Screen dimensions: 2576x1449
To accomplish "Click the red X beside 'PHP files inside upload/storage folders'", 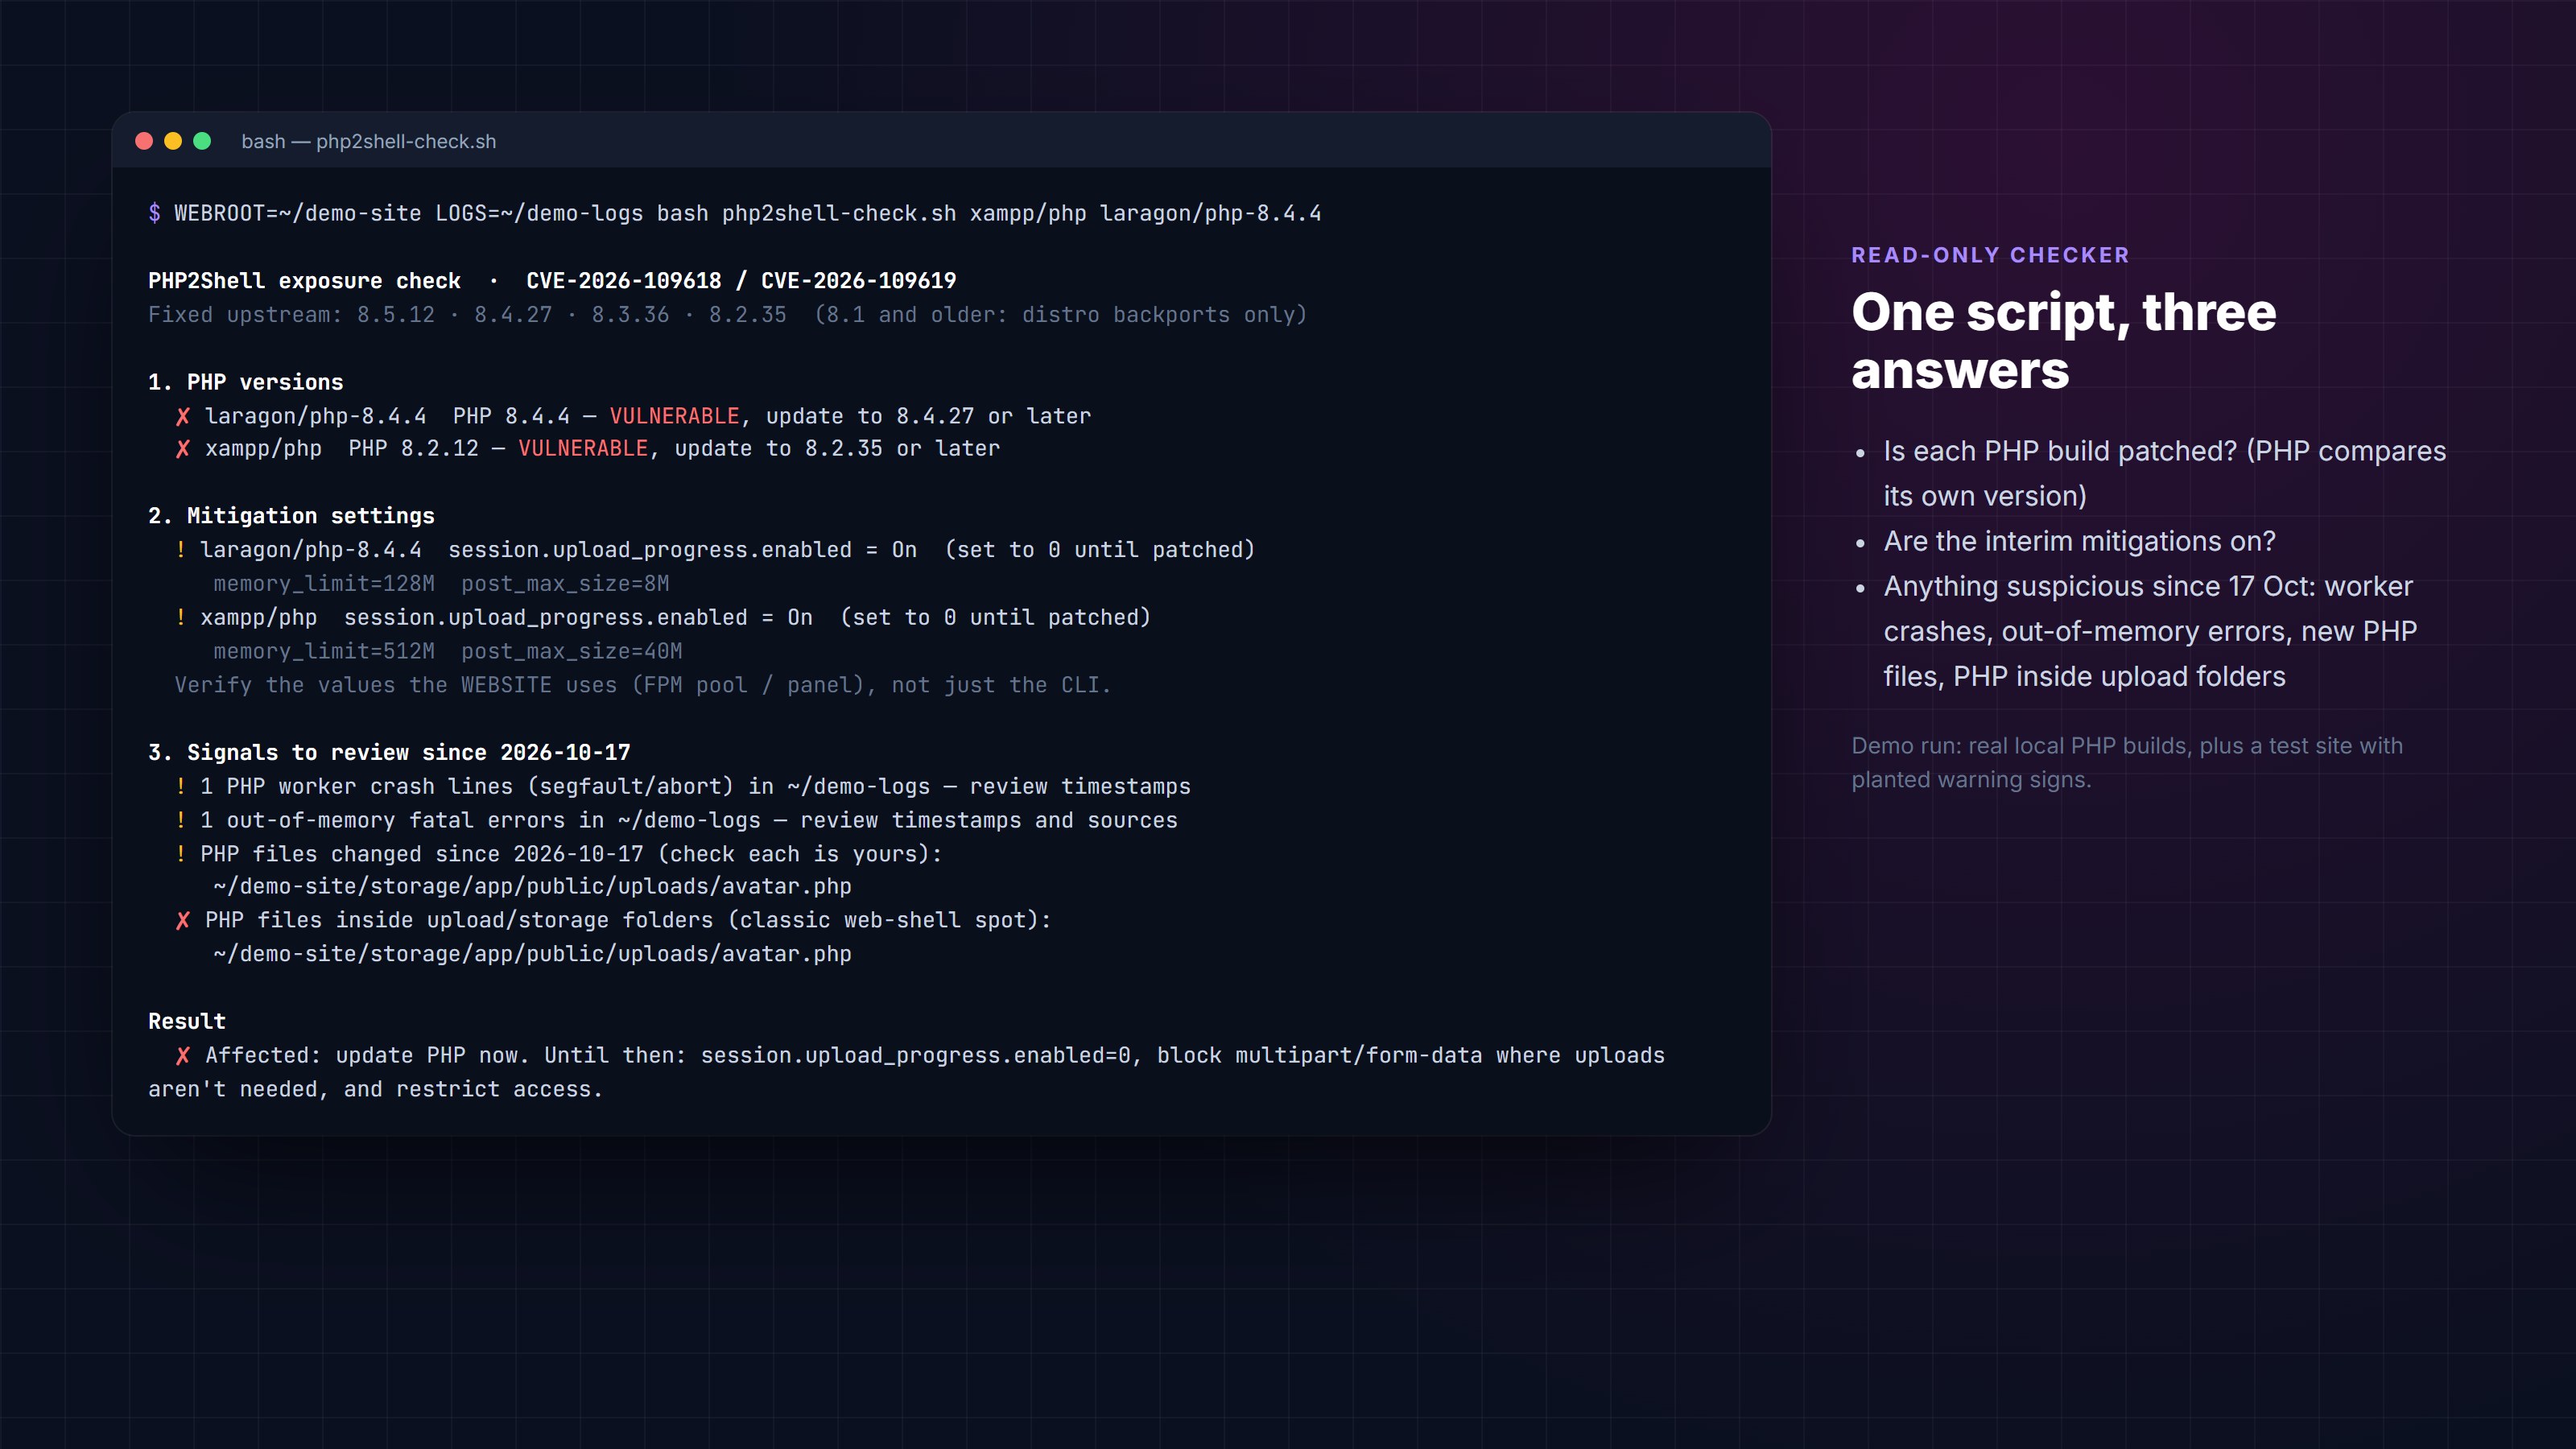I will click(x=182, y=920).
